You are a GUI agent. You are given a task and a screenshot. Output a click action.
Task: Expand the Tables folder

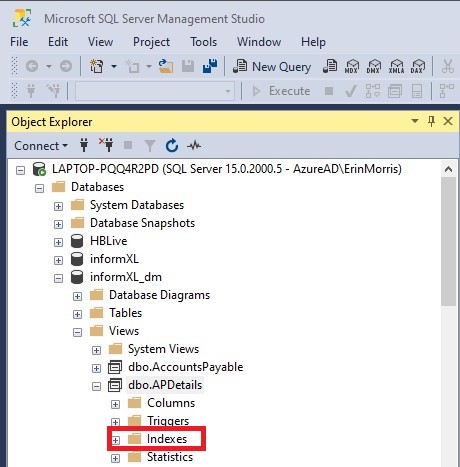click(77, 314)
